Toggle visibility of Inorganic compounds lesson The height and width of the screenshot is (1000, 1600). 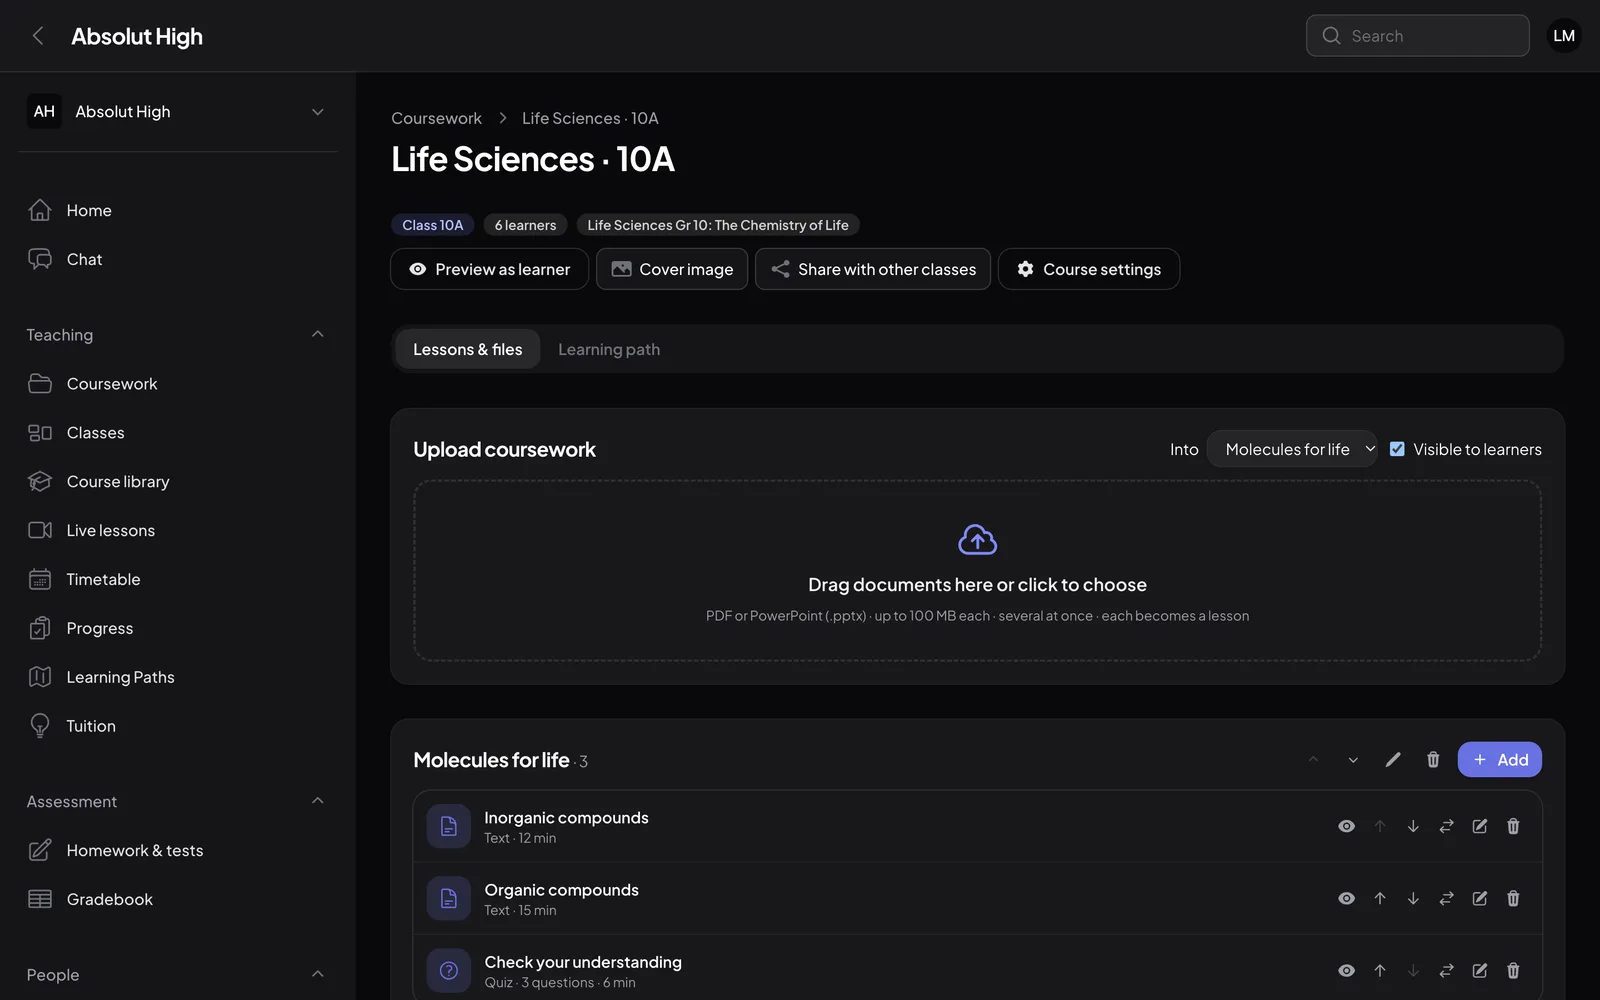(1347, 826)
